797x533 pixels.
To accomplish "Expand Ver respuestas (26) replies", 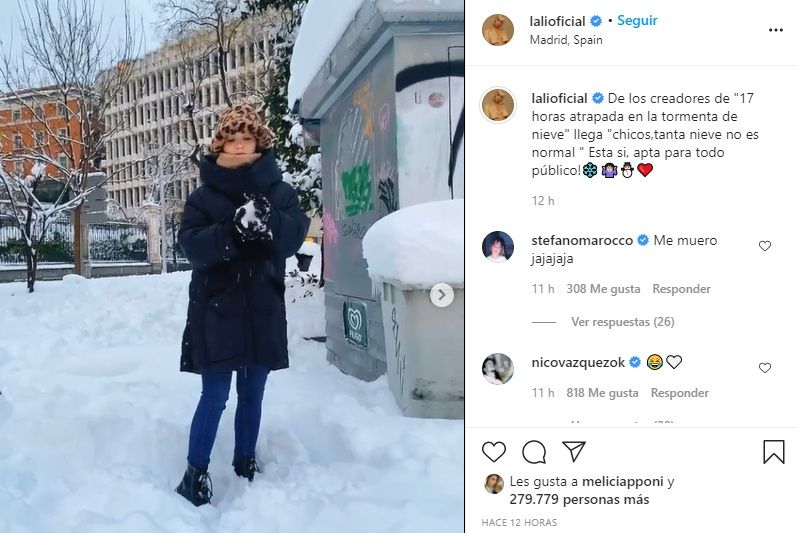I will 623,322.
